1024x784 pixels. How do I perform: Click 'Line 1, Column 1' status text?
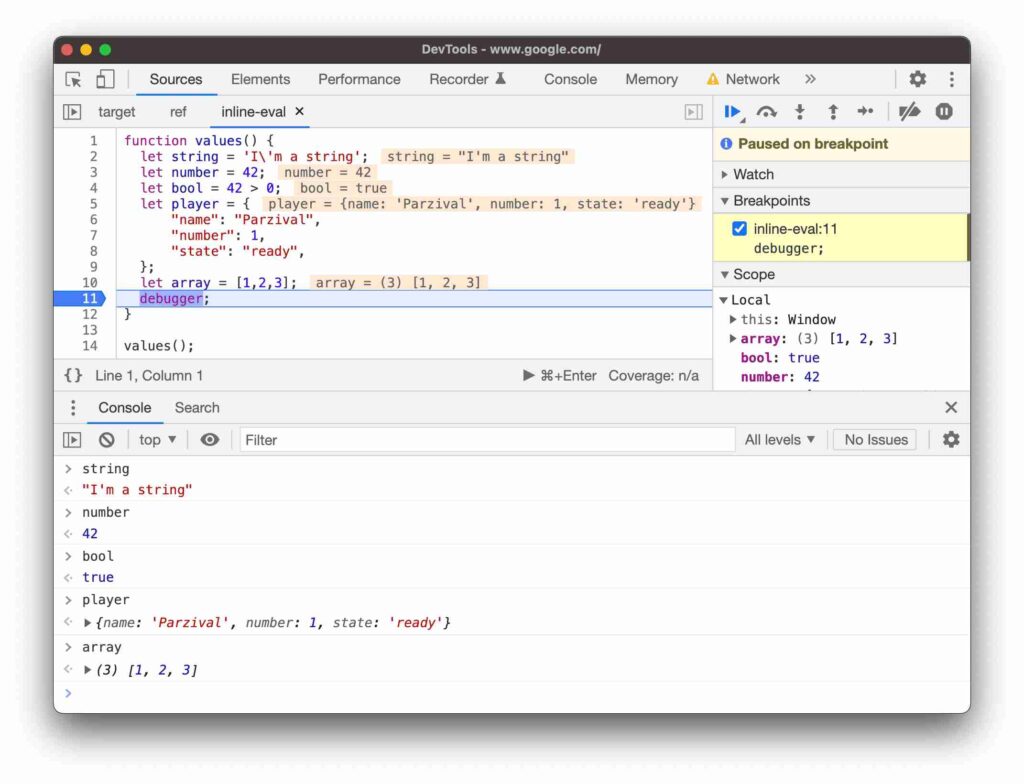click(x=149, y=376)
